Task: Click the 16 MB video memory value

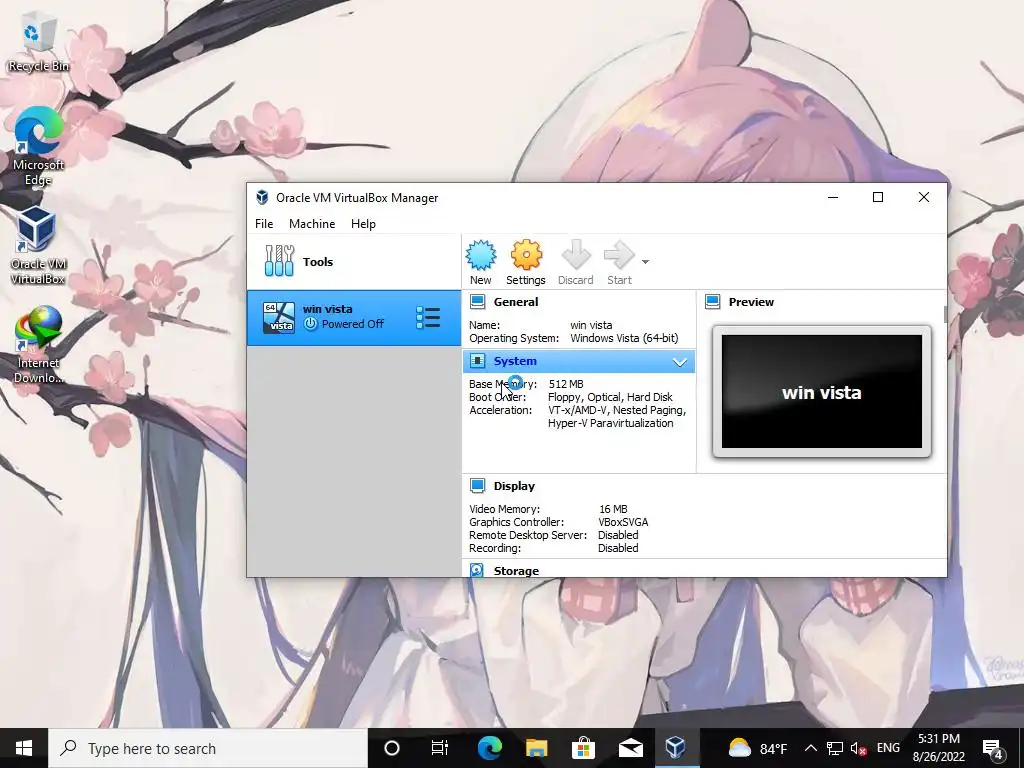Action: pyautogui.click(x=613, y=509)
